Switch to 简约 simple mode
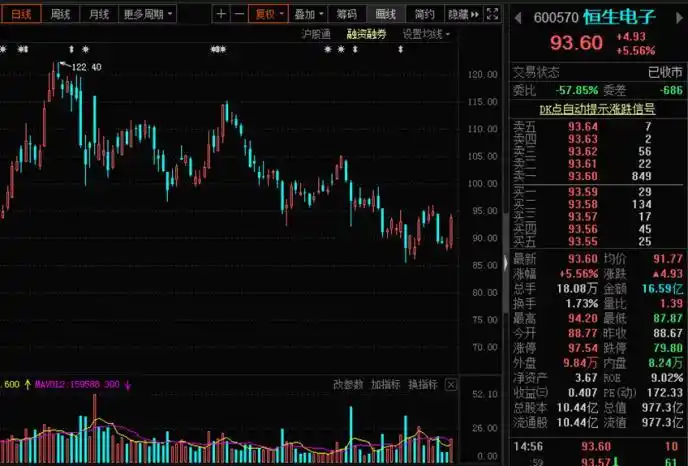Viewport: 688px width, 466px height. coord(424,14)
